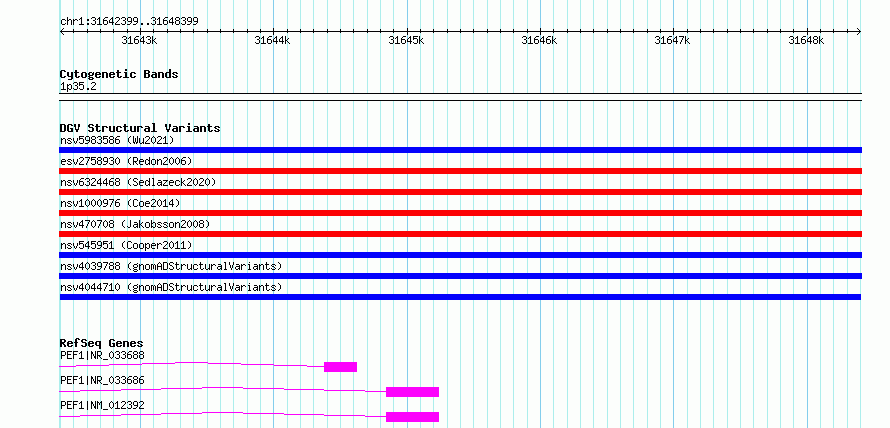Viewport: 890px width, 428px height.
Task: Click the red bar for nsv6324468
Action: tap(460, 192)
